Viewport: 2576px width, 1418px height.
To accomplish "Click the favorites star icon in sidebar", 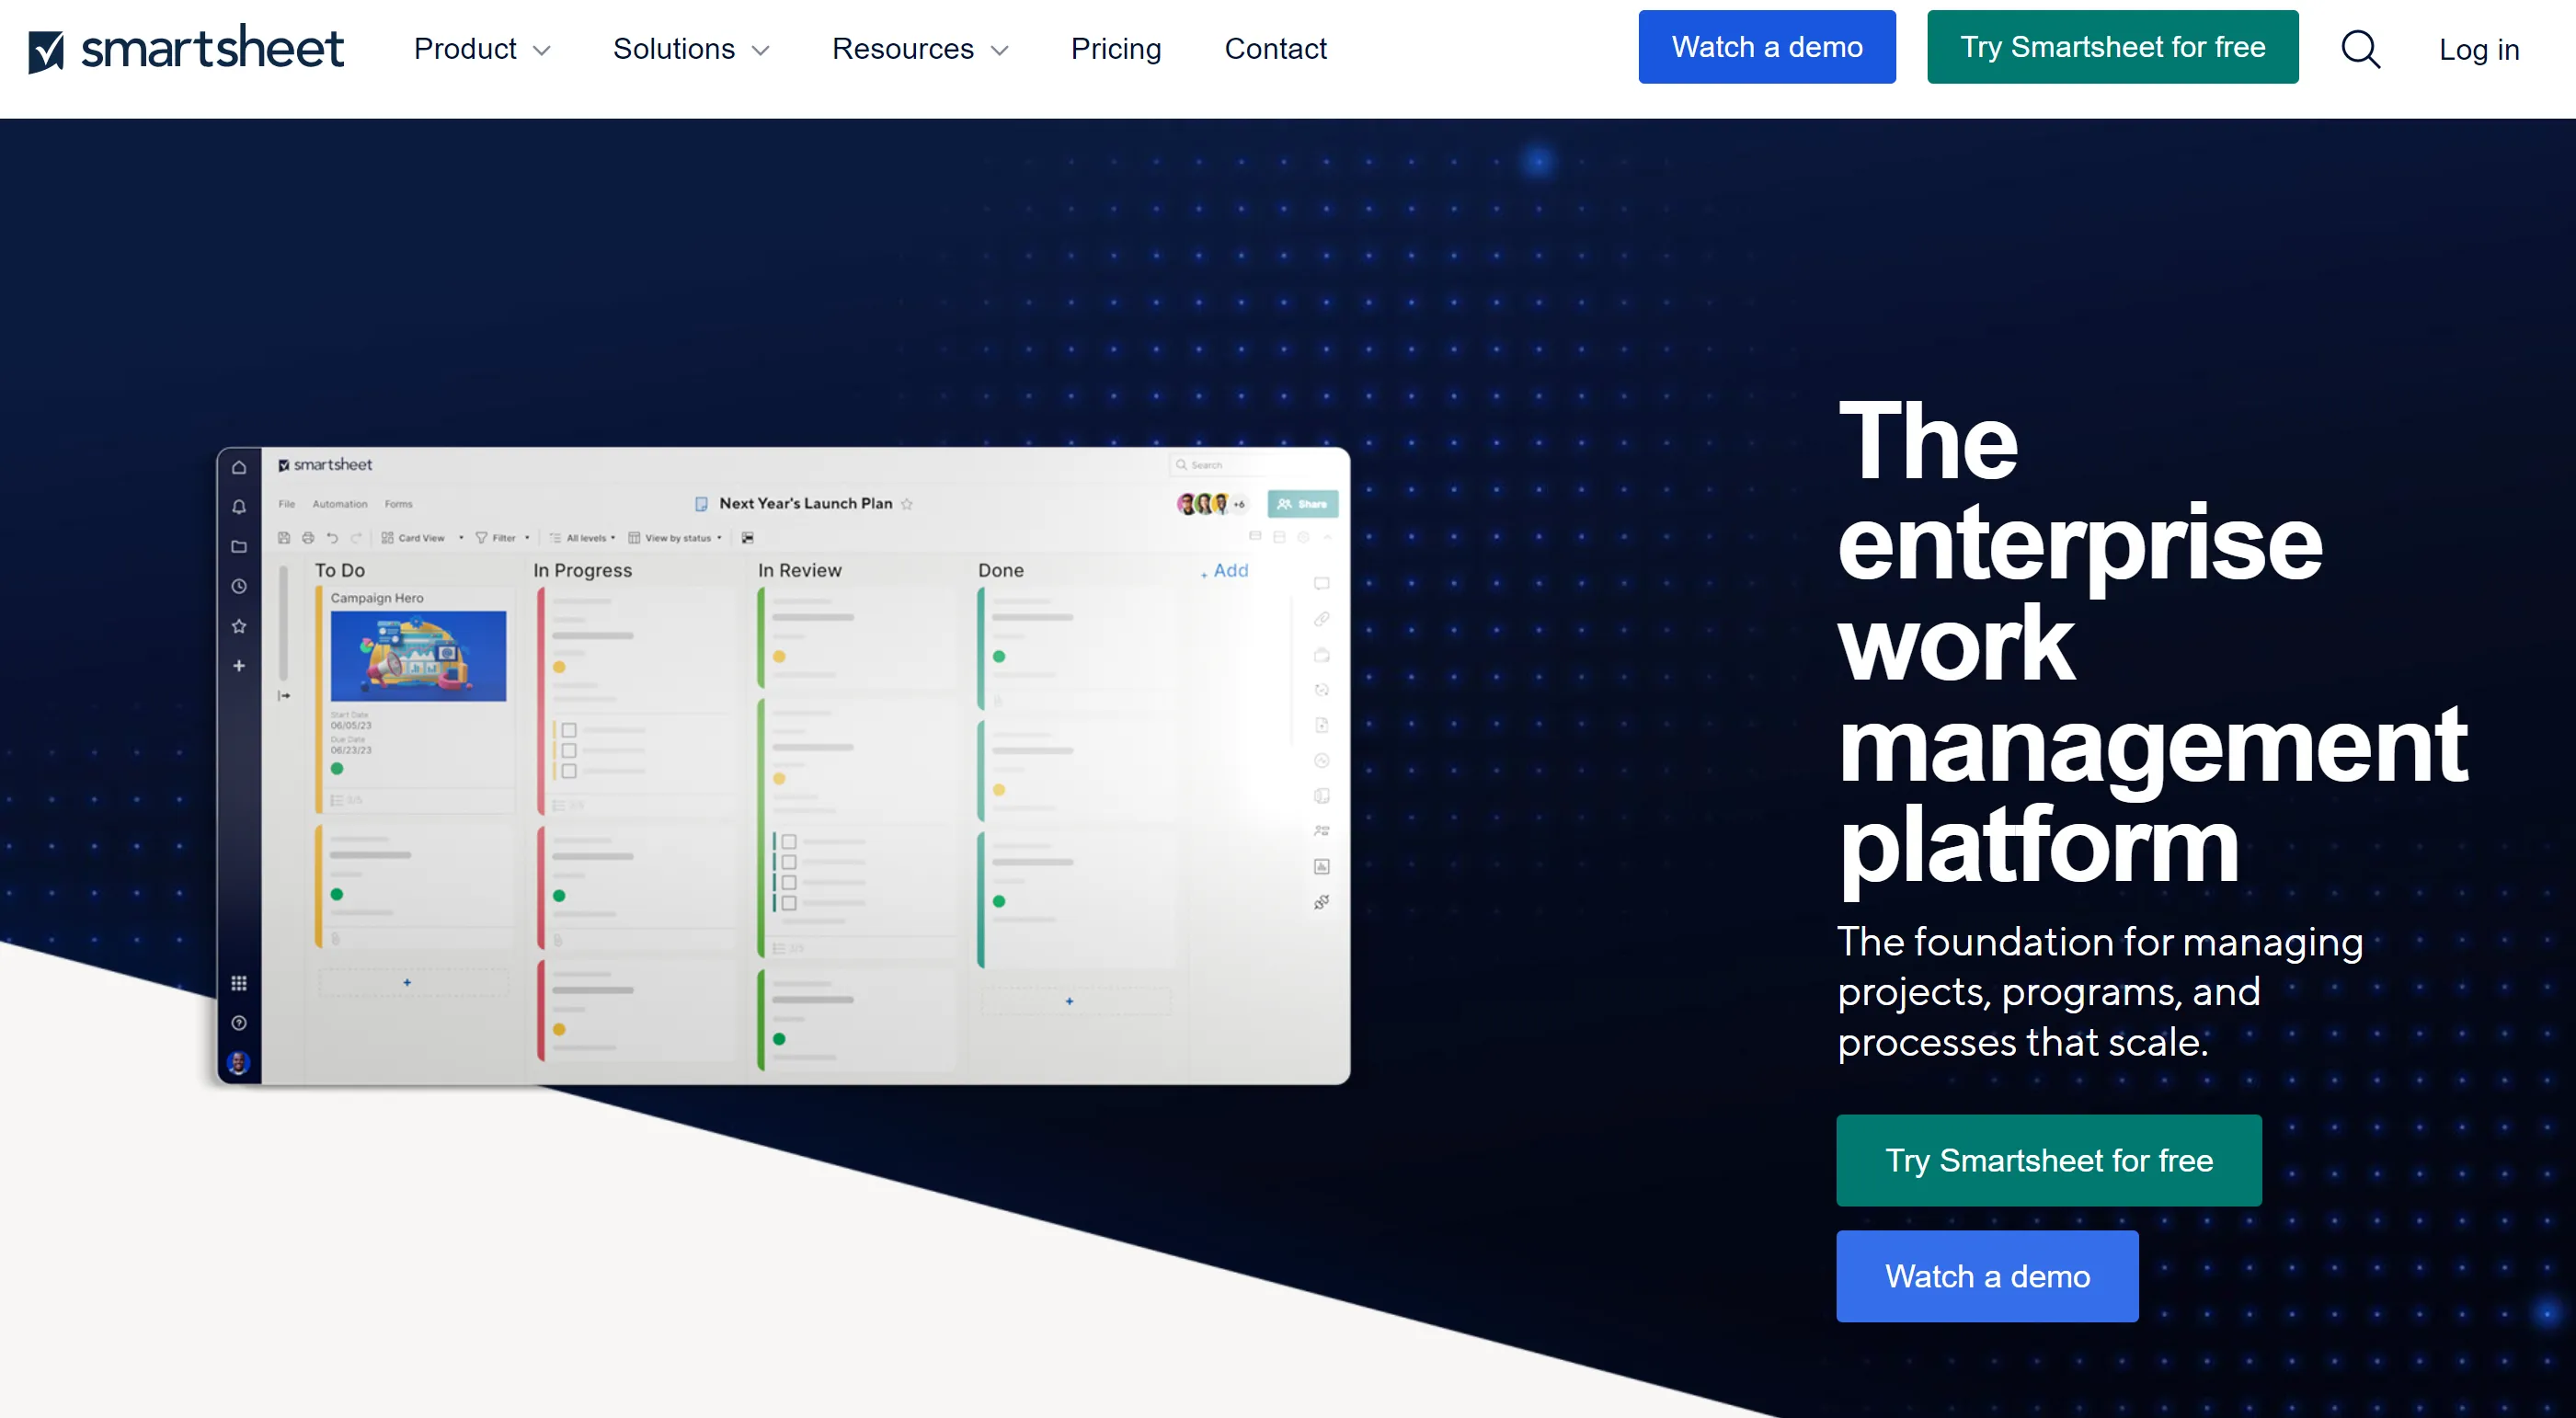I will tap(243, 623).
